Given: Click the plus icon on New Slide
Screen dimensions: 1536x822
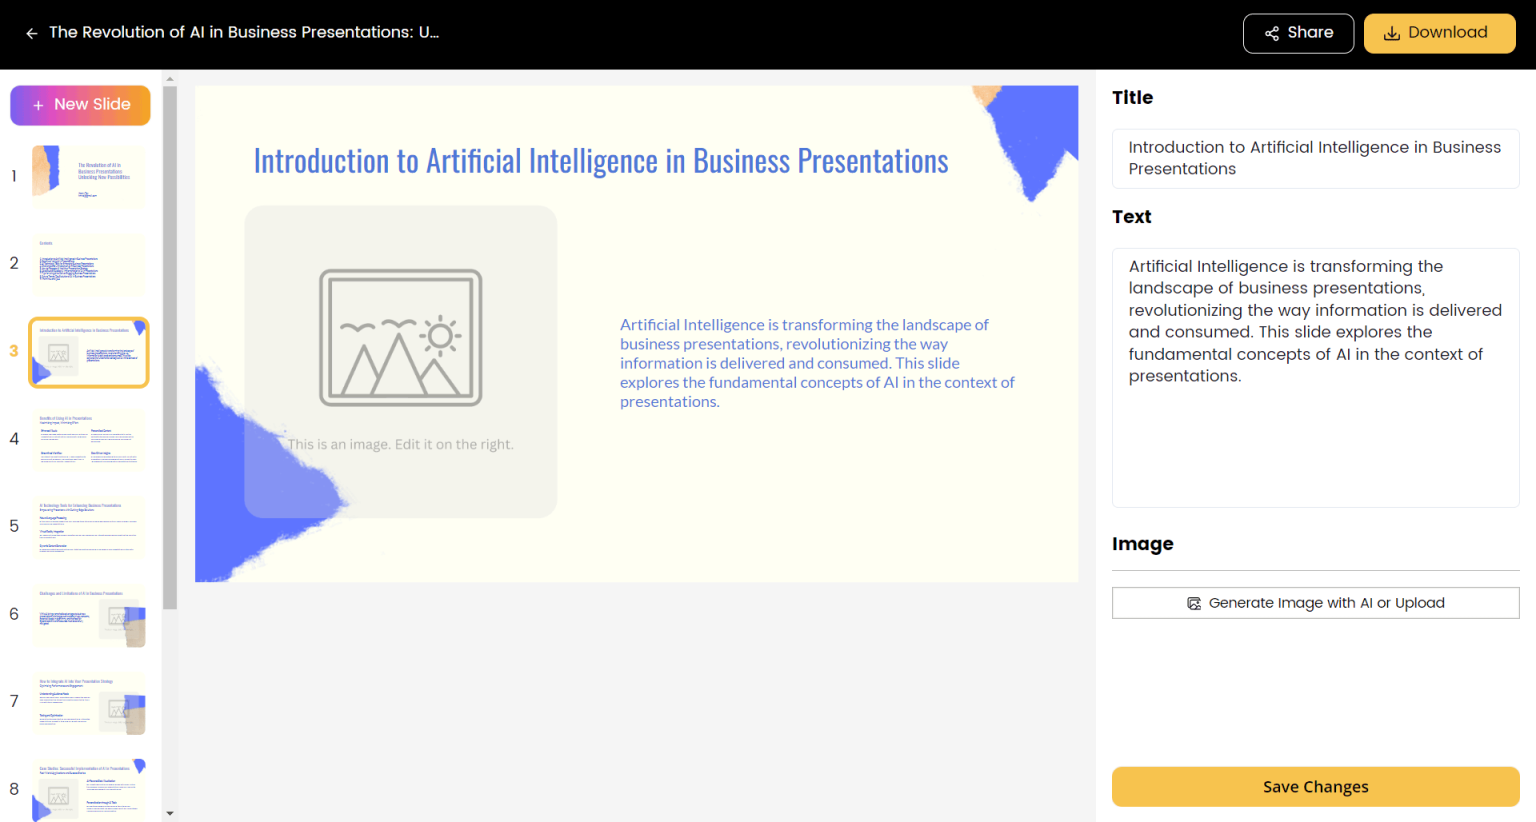Looking at the screenshot, I should (38, 105).
